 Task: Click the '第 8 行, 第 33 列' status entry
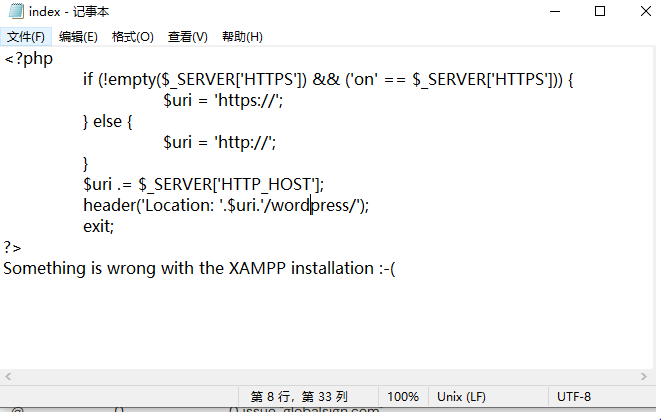[x=299, y=397]
